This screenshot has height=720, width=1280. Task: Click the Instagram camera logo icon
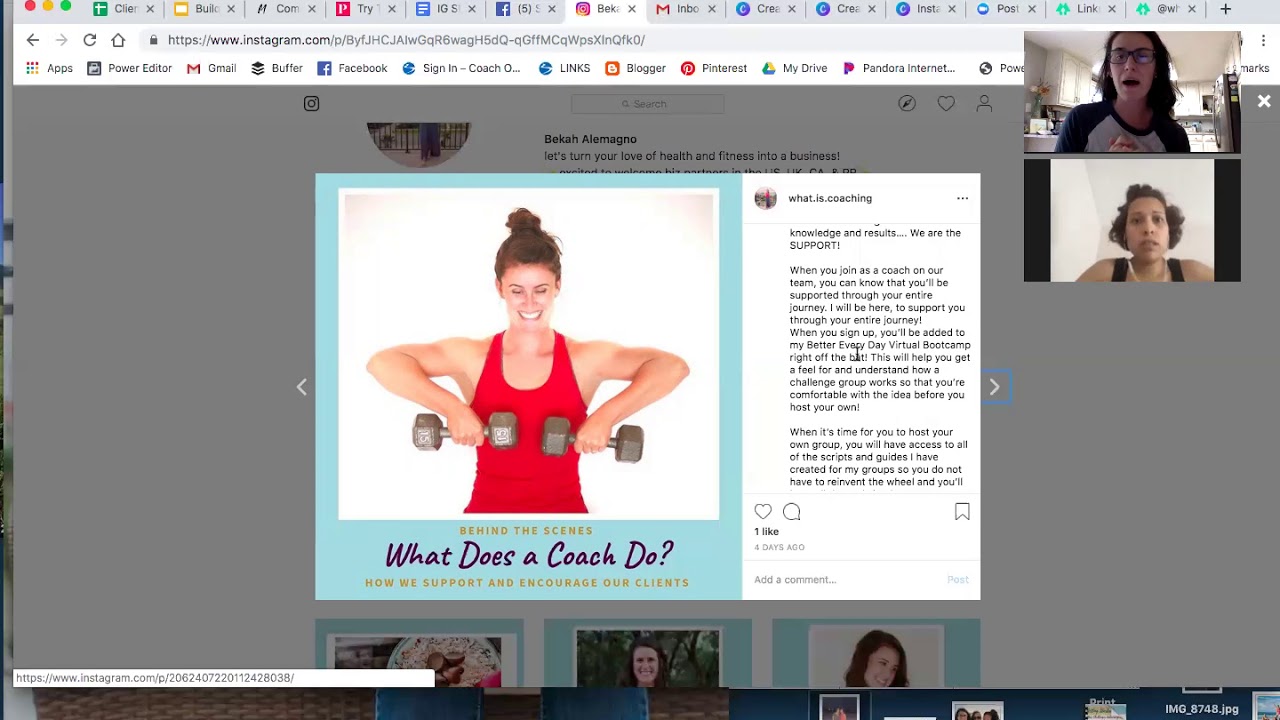(x=311, y=104)
